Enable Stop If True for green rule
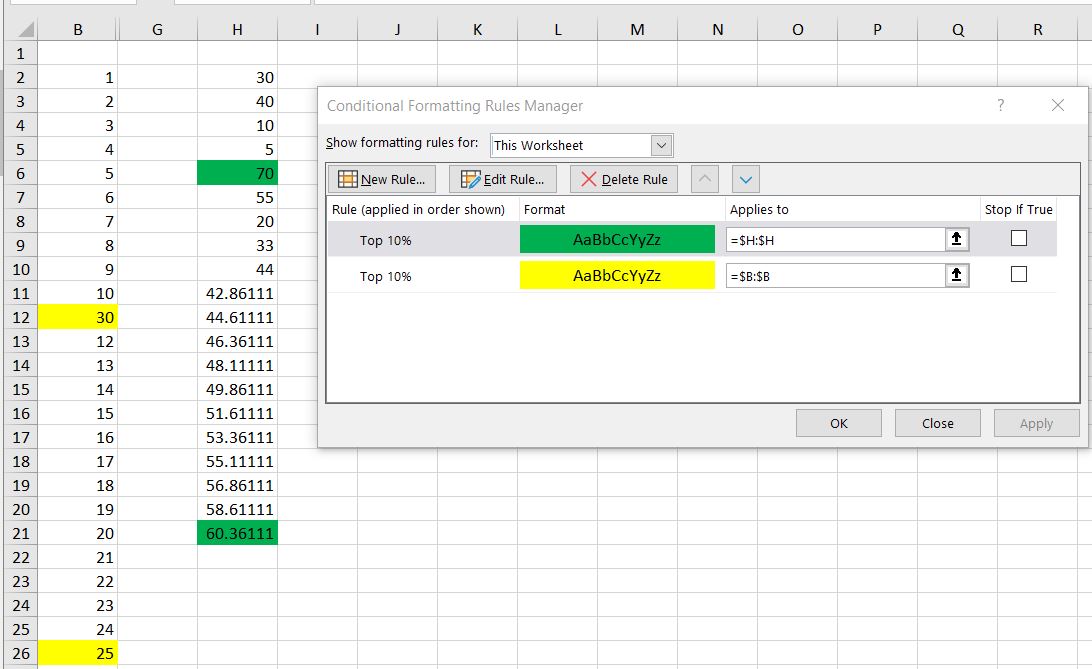This screenshot has height=669, width=1092. 1019,239
